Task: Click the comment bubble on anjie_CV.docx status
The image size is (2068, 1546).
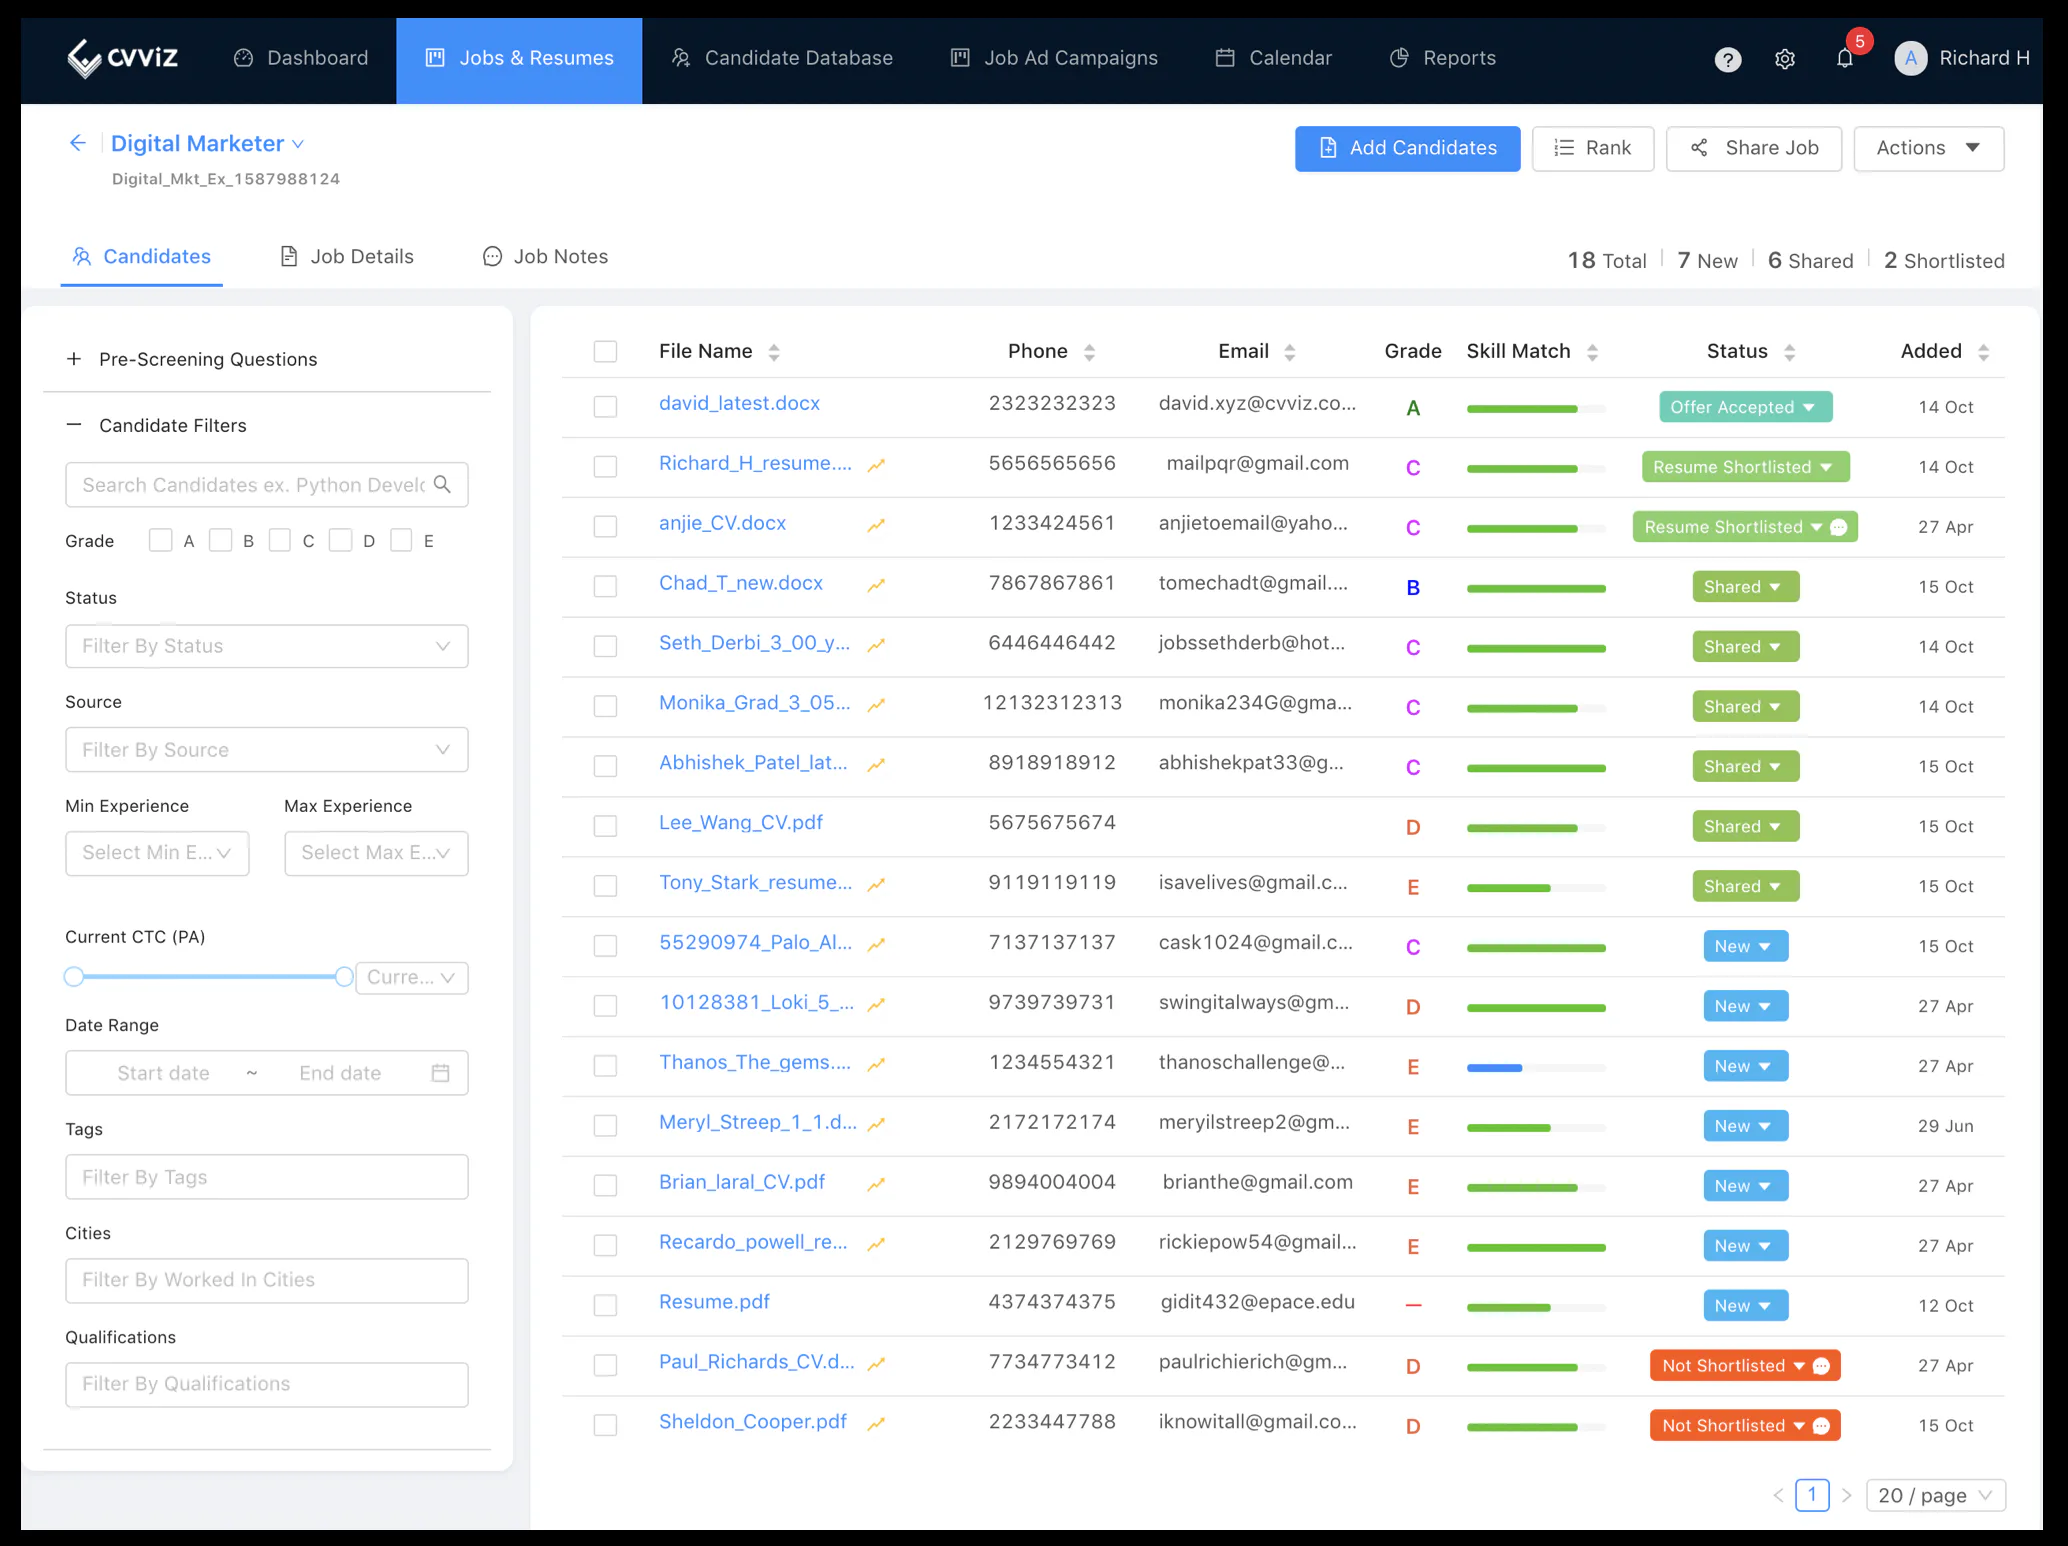Action: point(1839,527)
